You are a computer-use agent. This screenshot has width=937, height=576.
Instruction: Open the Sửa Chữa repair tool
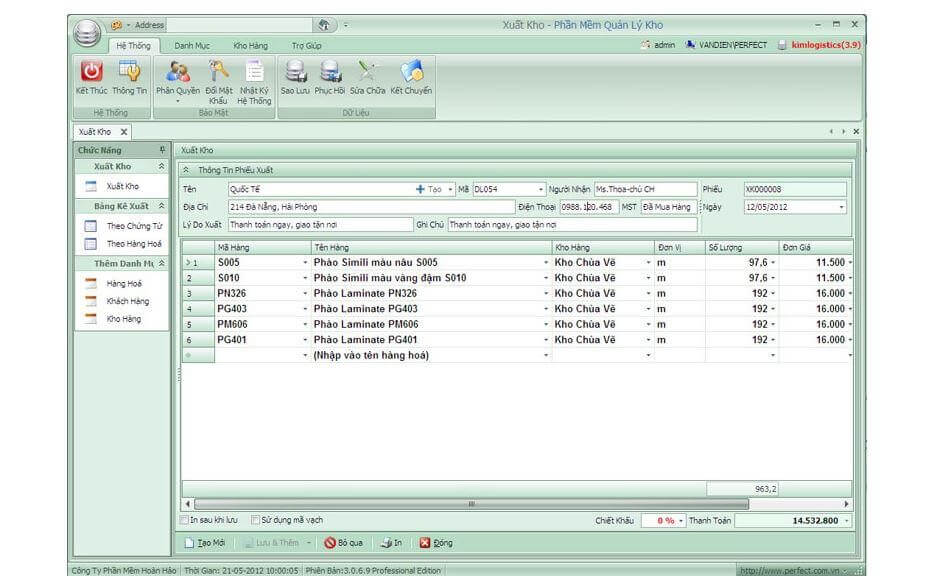pyautogui.click(x=370, y=72)
